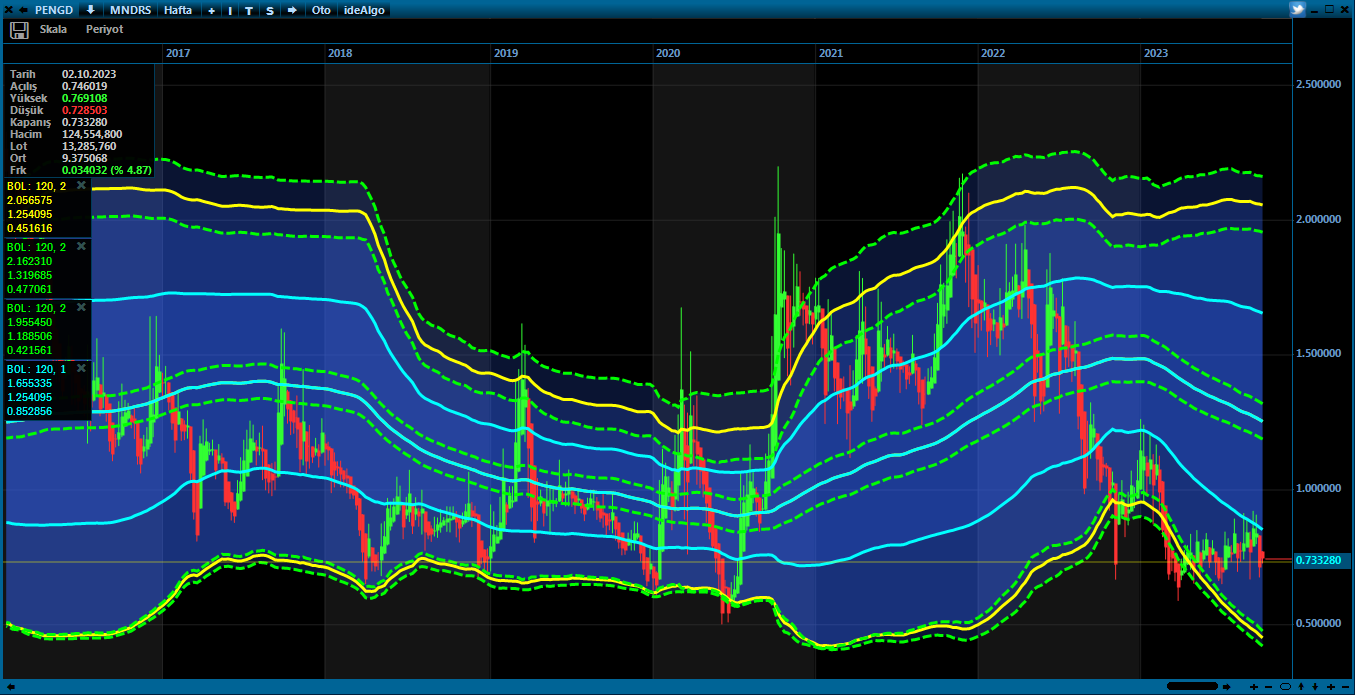The width and height of the screenshot is (1355, 695).
Task: Close the second BOL 120, 2 indicator
Action: click(82, 246)
